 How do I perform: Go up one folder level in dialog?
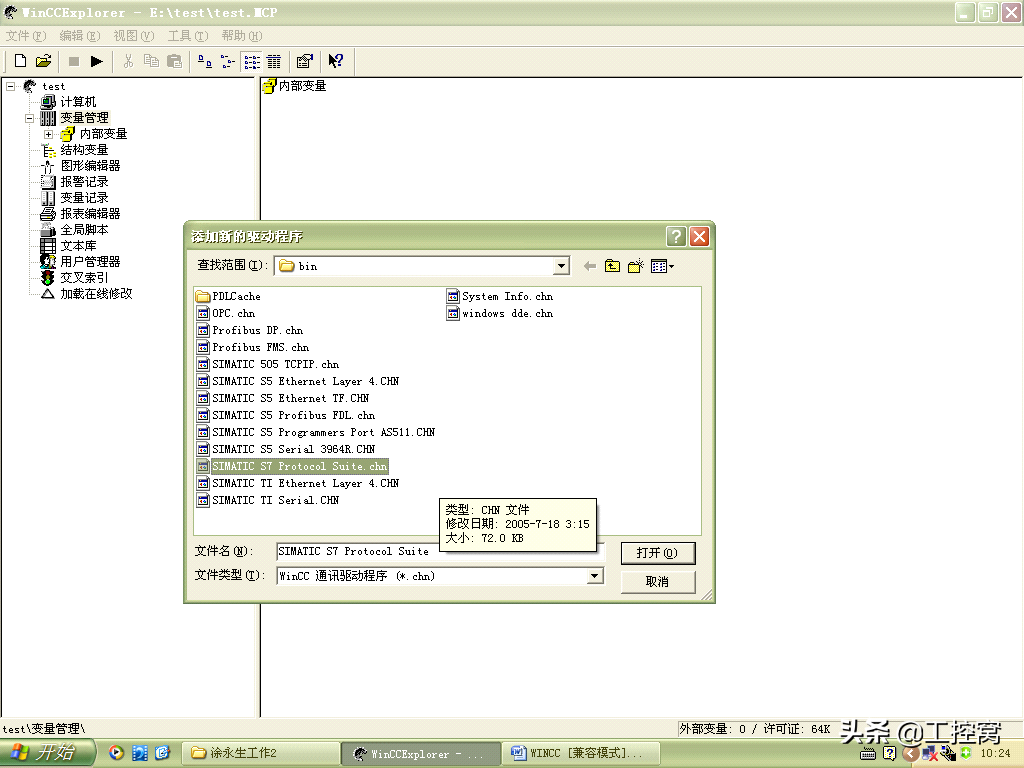[x=612, y=266]
